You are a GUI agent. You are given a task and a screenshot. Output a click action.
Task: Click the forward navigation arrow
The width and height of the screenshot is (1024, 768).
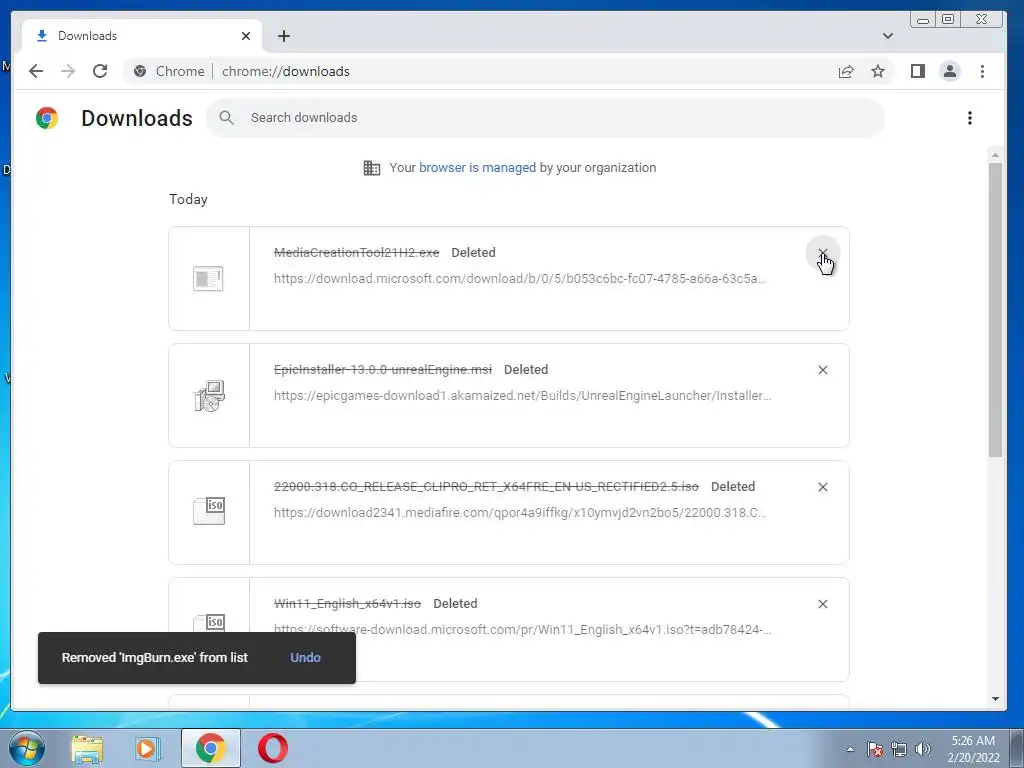(x=68, y=71)
